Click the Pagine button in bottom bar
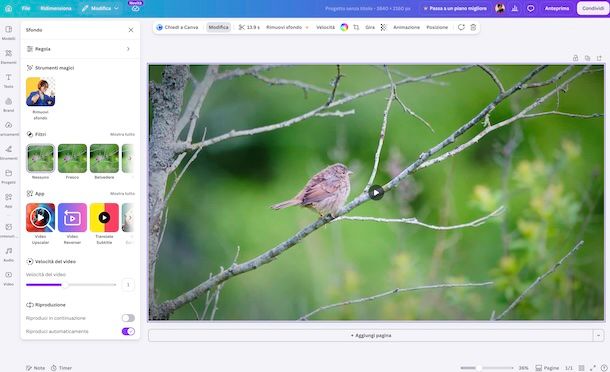 click(547, 368)
